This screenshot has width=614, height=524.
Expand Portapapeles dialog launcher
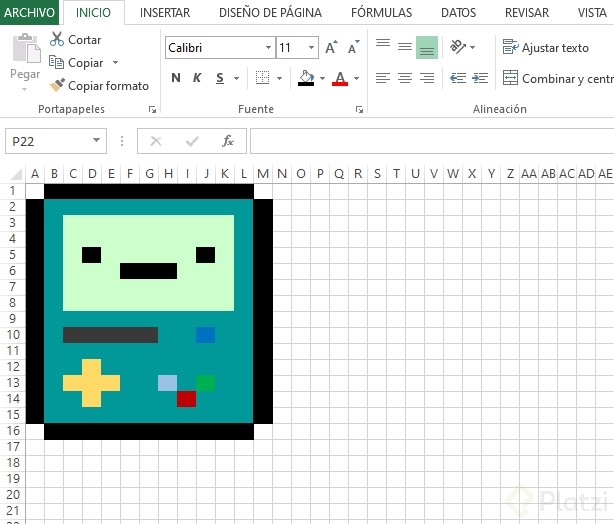pos(152,110)
